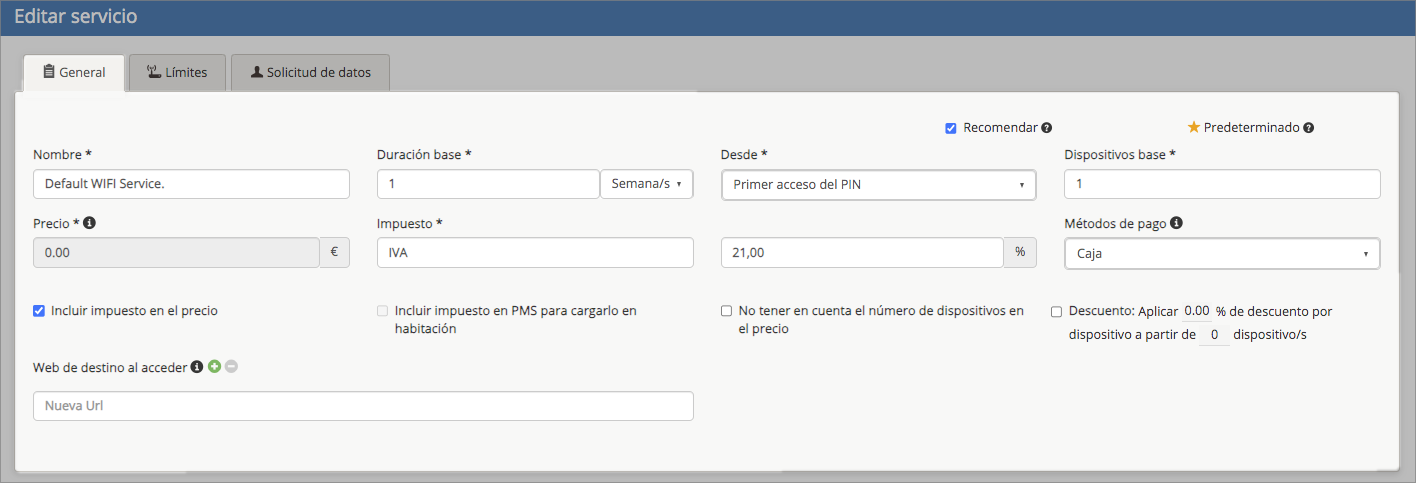The height and width of the screenshot is (483, 1416).
Task: Expand the Métodos de pago Caja dropdown
Action: (x=1222, y=254)
